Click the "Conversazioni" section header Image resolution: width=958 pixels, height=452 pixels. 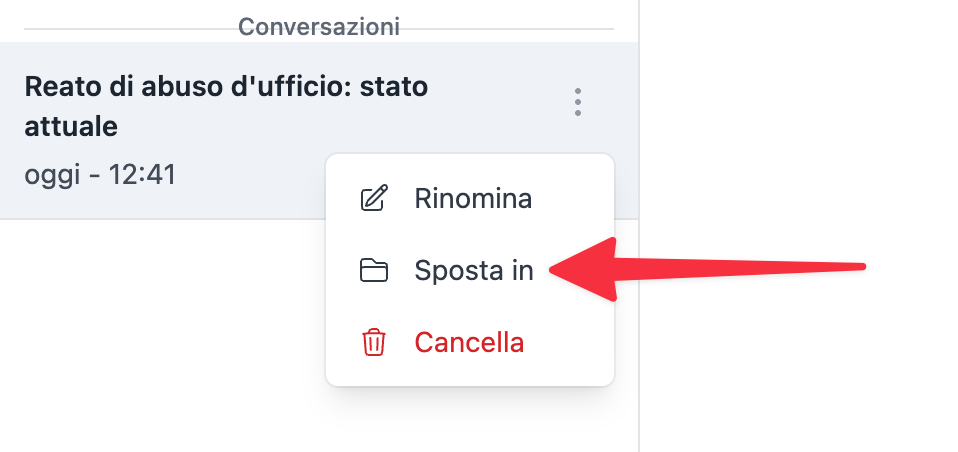319,27
